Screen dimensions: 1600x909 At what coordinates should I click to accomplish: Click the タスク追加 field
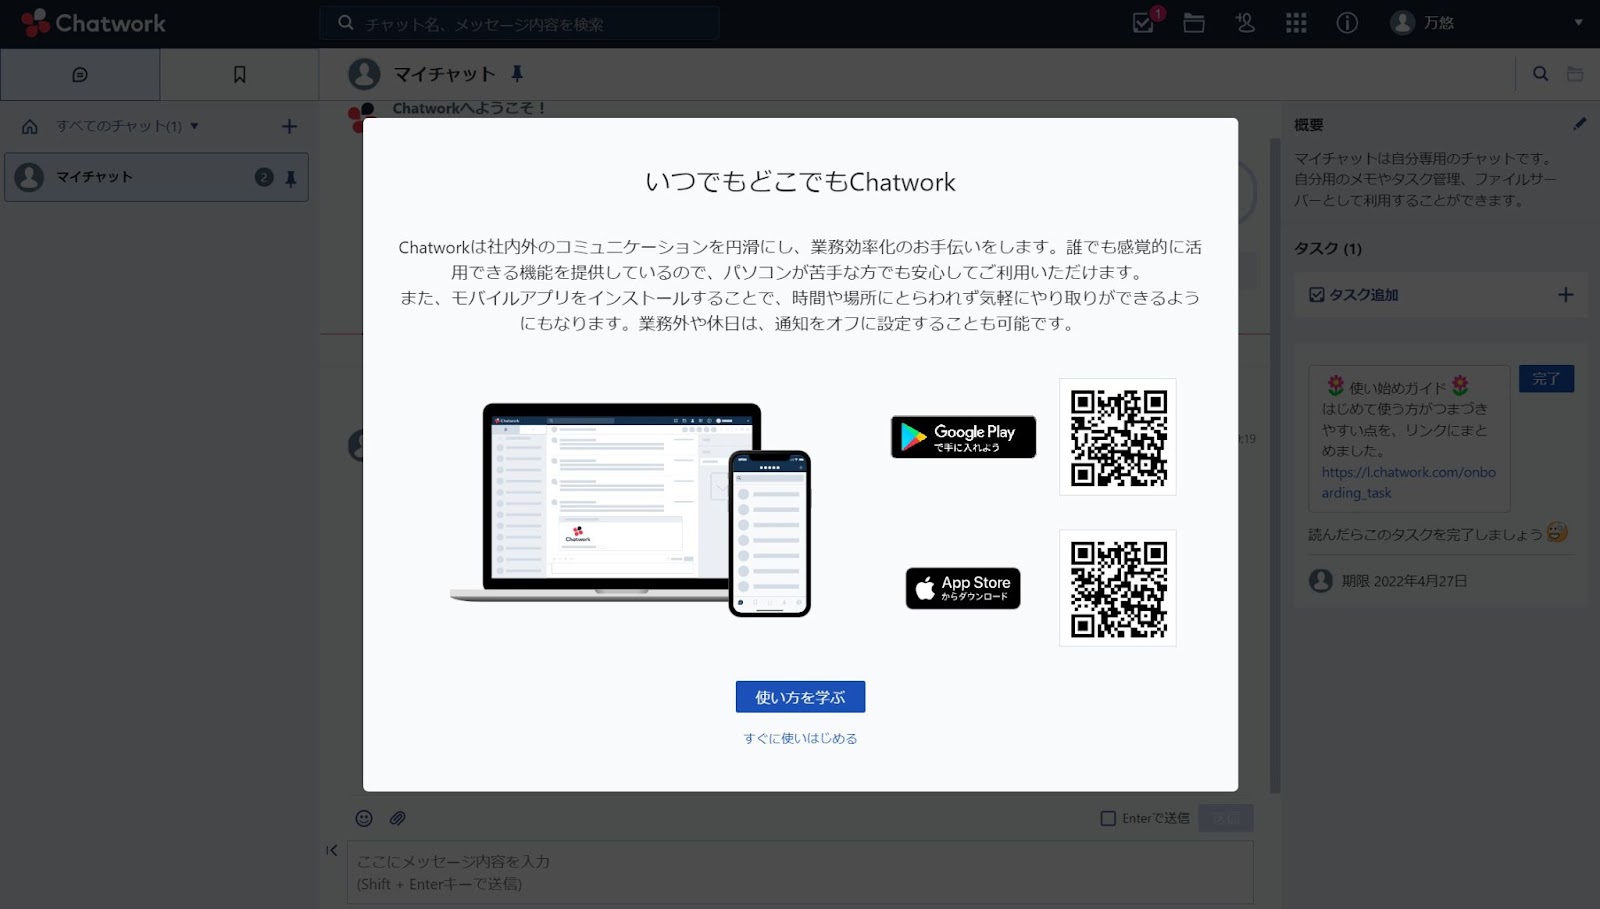[x=1440, y=295]
